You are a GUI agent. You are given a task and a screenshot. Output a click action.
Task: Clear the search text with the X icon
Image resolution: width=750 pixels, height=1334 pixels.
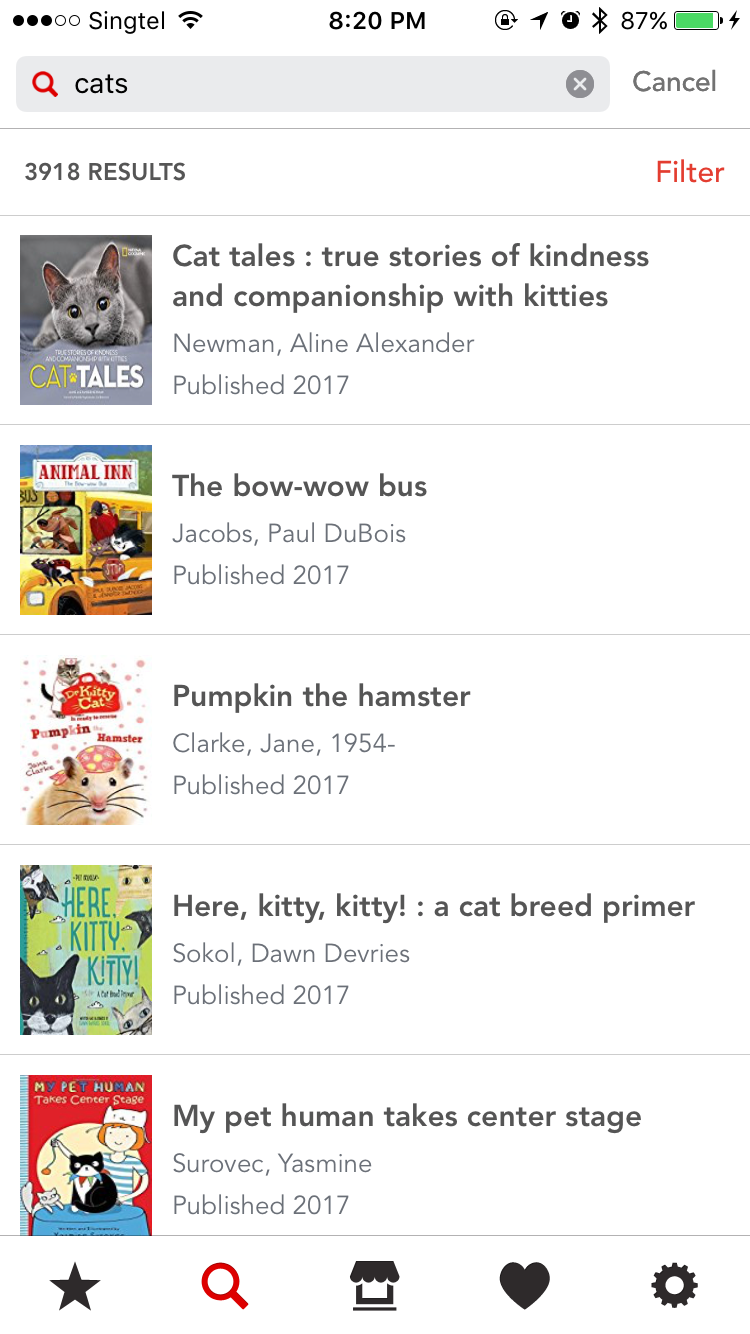(x=580, y=84)
